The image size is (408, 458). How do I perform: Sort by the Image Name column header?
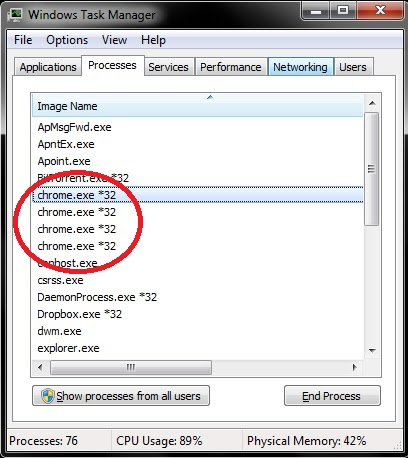[197, 106]
